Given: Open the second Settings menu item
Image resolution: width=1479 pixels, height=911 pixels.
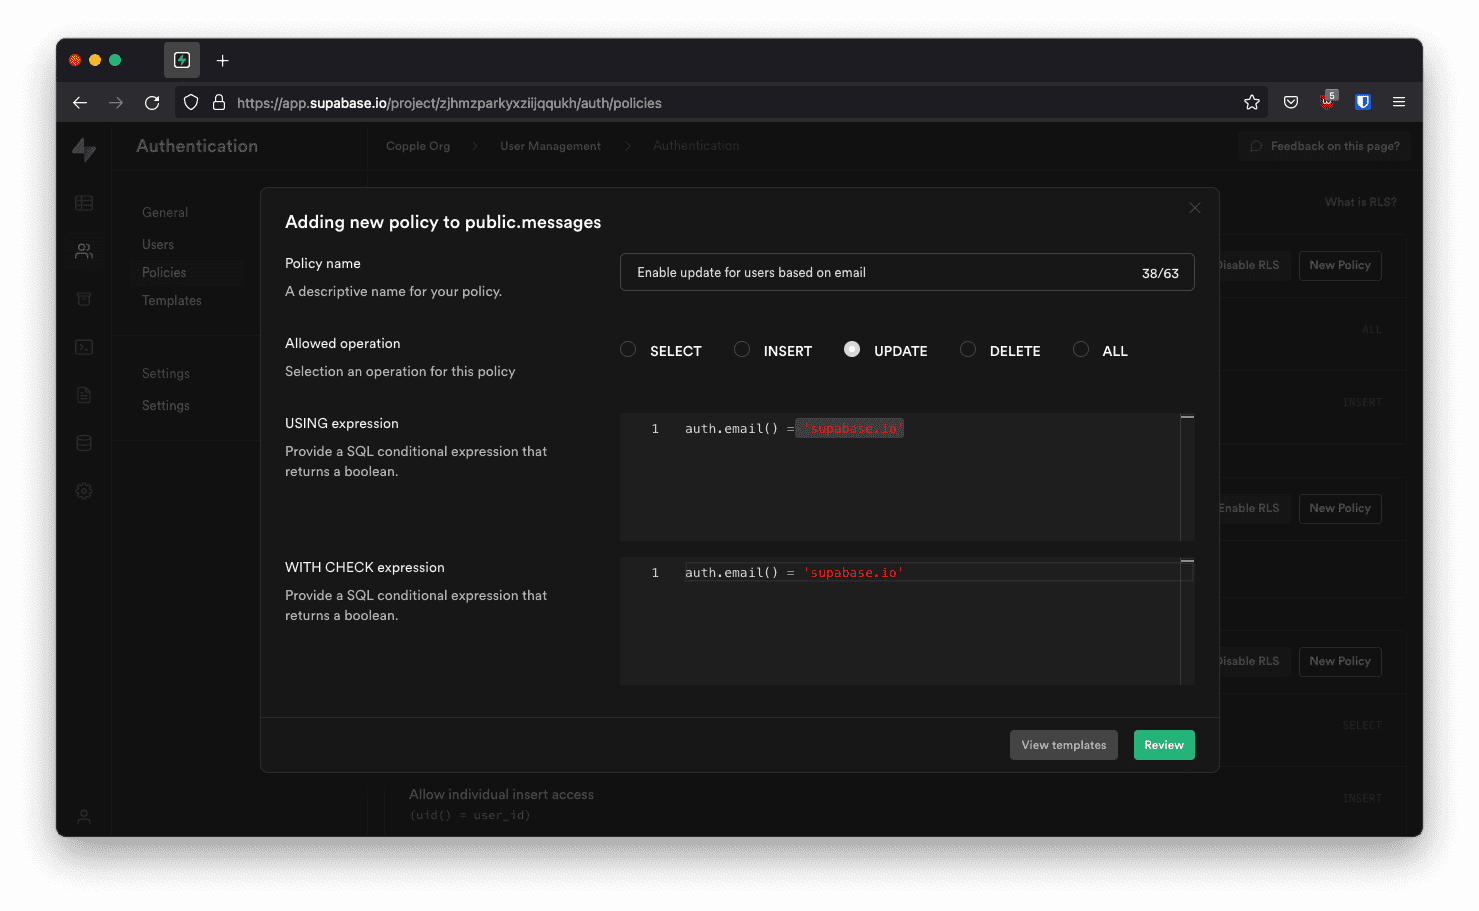Looking at the screenshot, I should 166,405.
